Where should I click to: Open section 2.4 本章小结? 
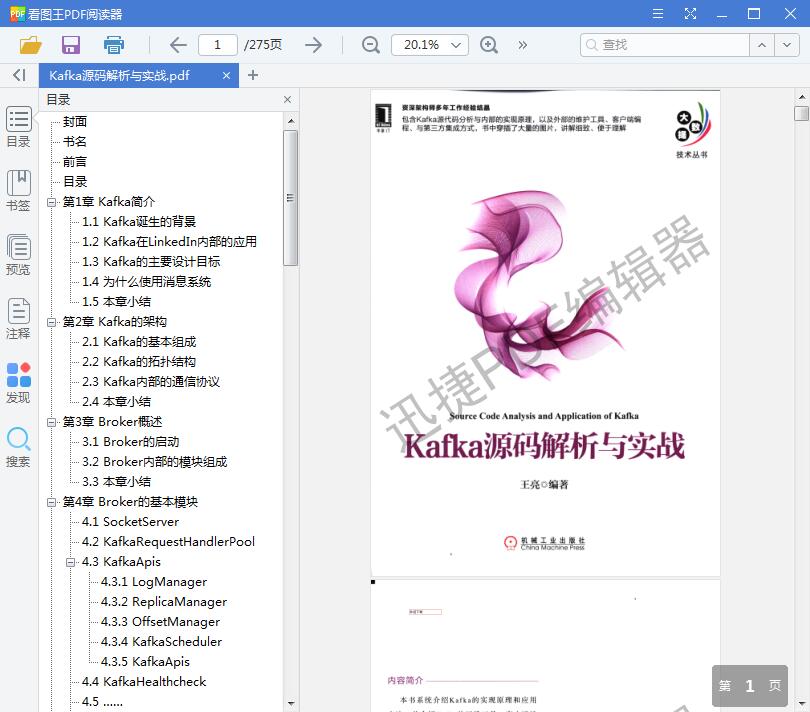[x=116, y=402]
